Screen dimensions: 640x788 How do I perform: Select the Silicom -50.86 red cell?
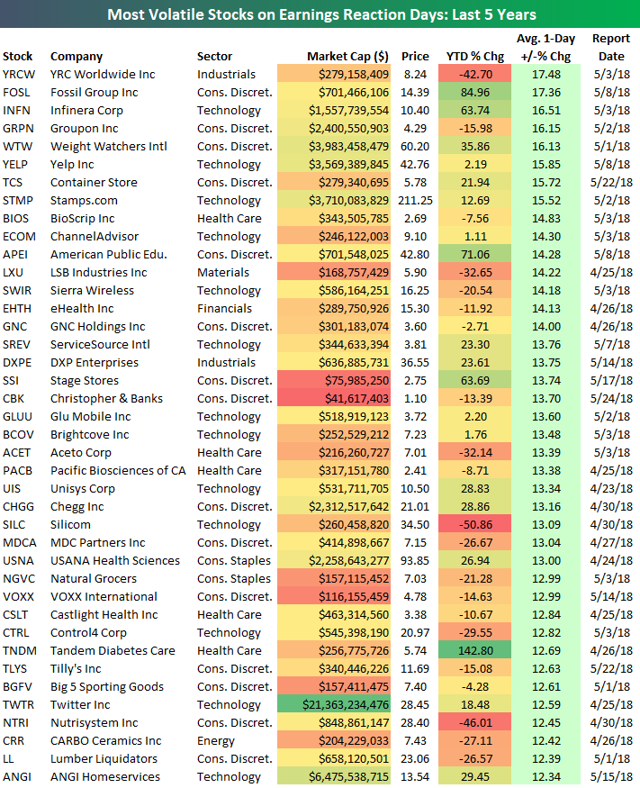coord(475,525)
